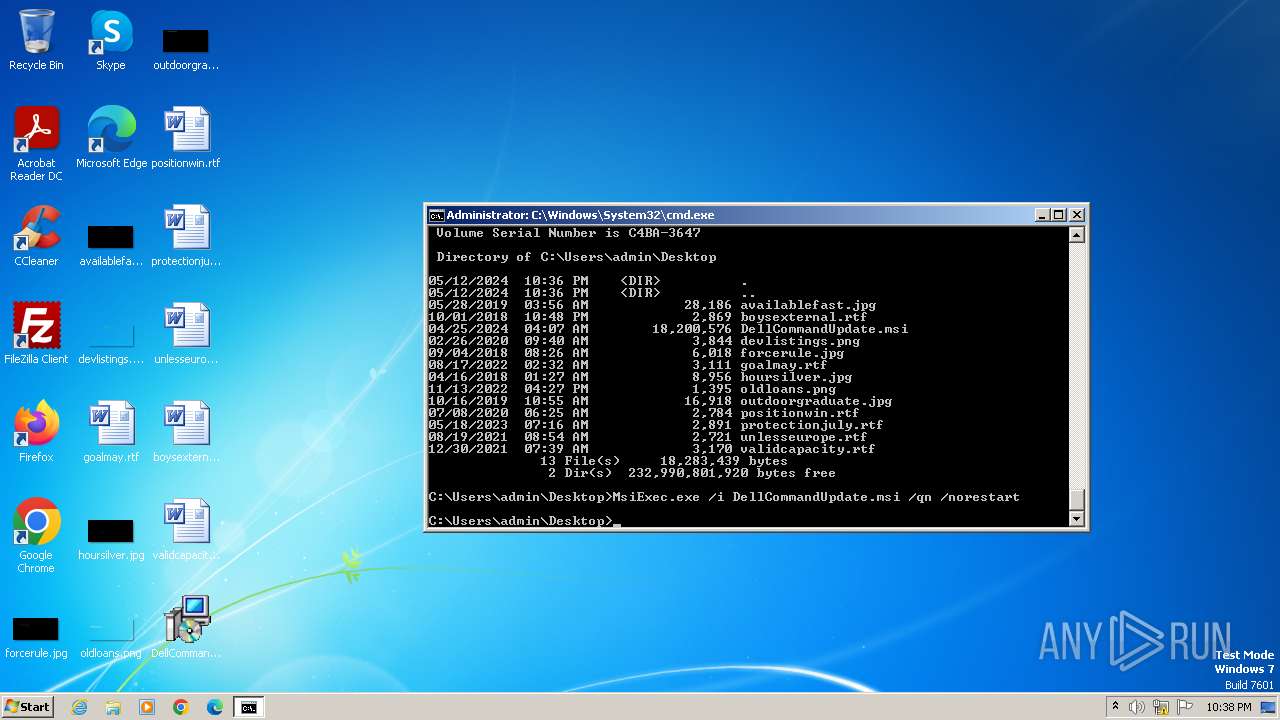Open the taskbar clock showing 10:38 PM

tap(1229, 707)
